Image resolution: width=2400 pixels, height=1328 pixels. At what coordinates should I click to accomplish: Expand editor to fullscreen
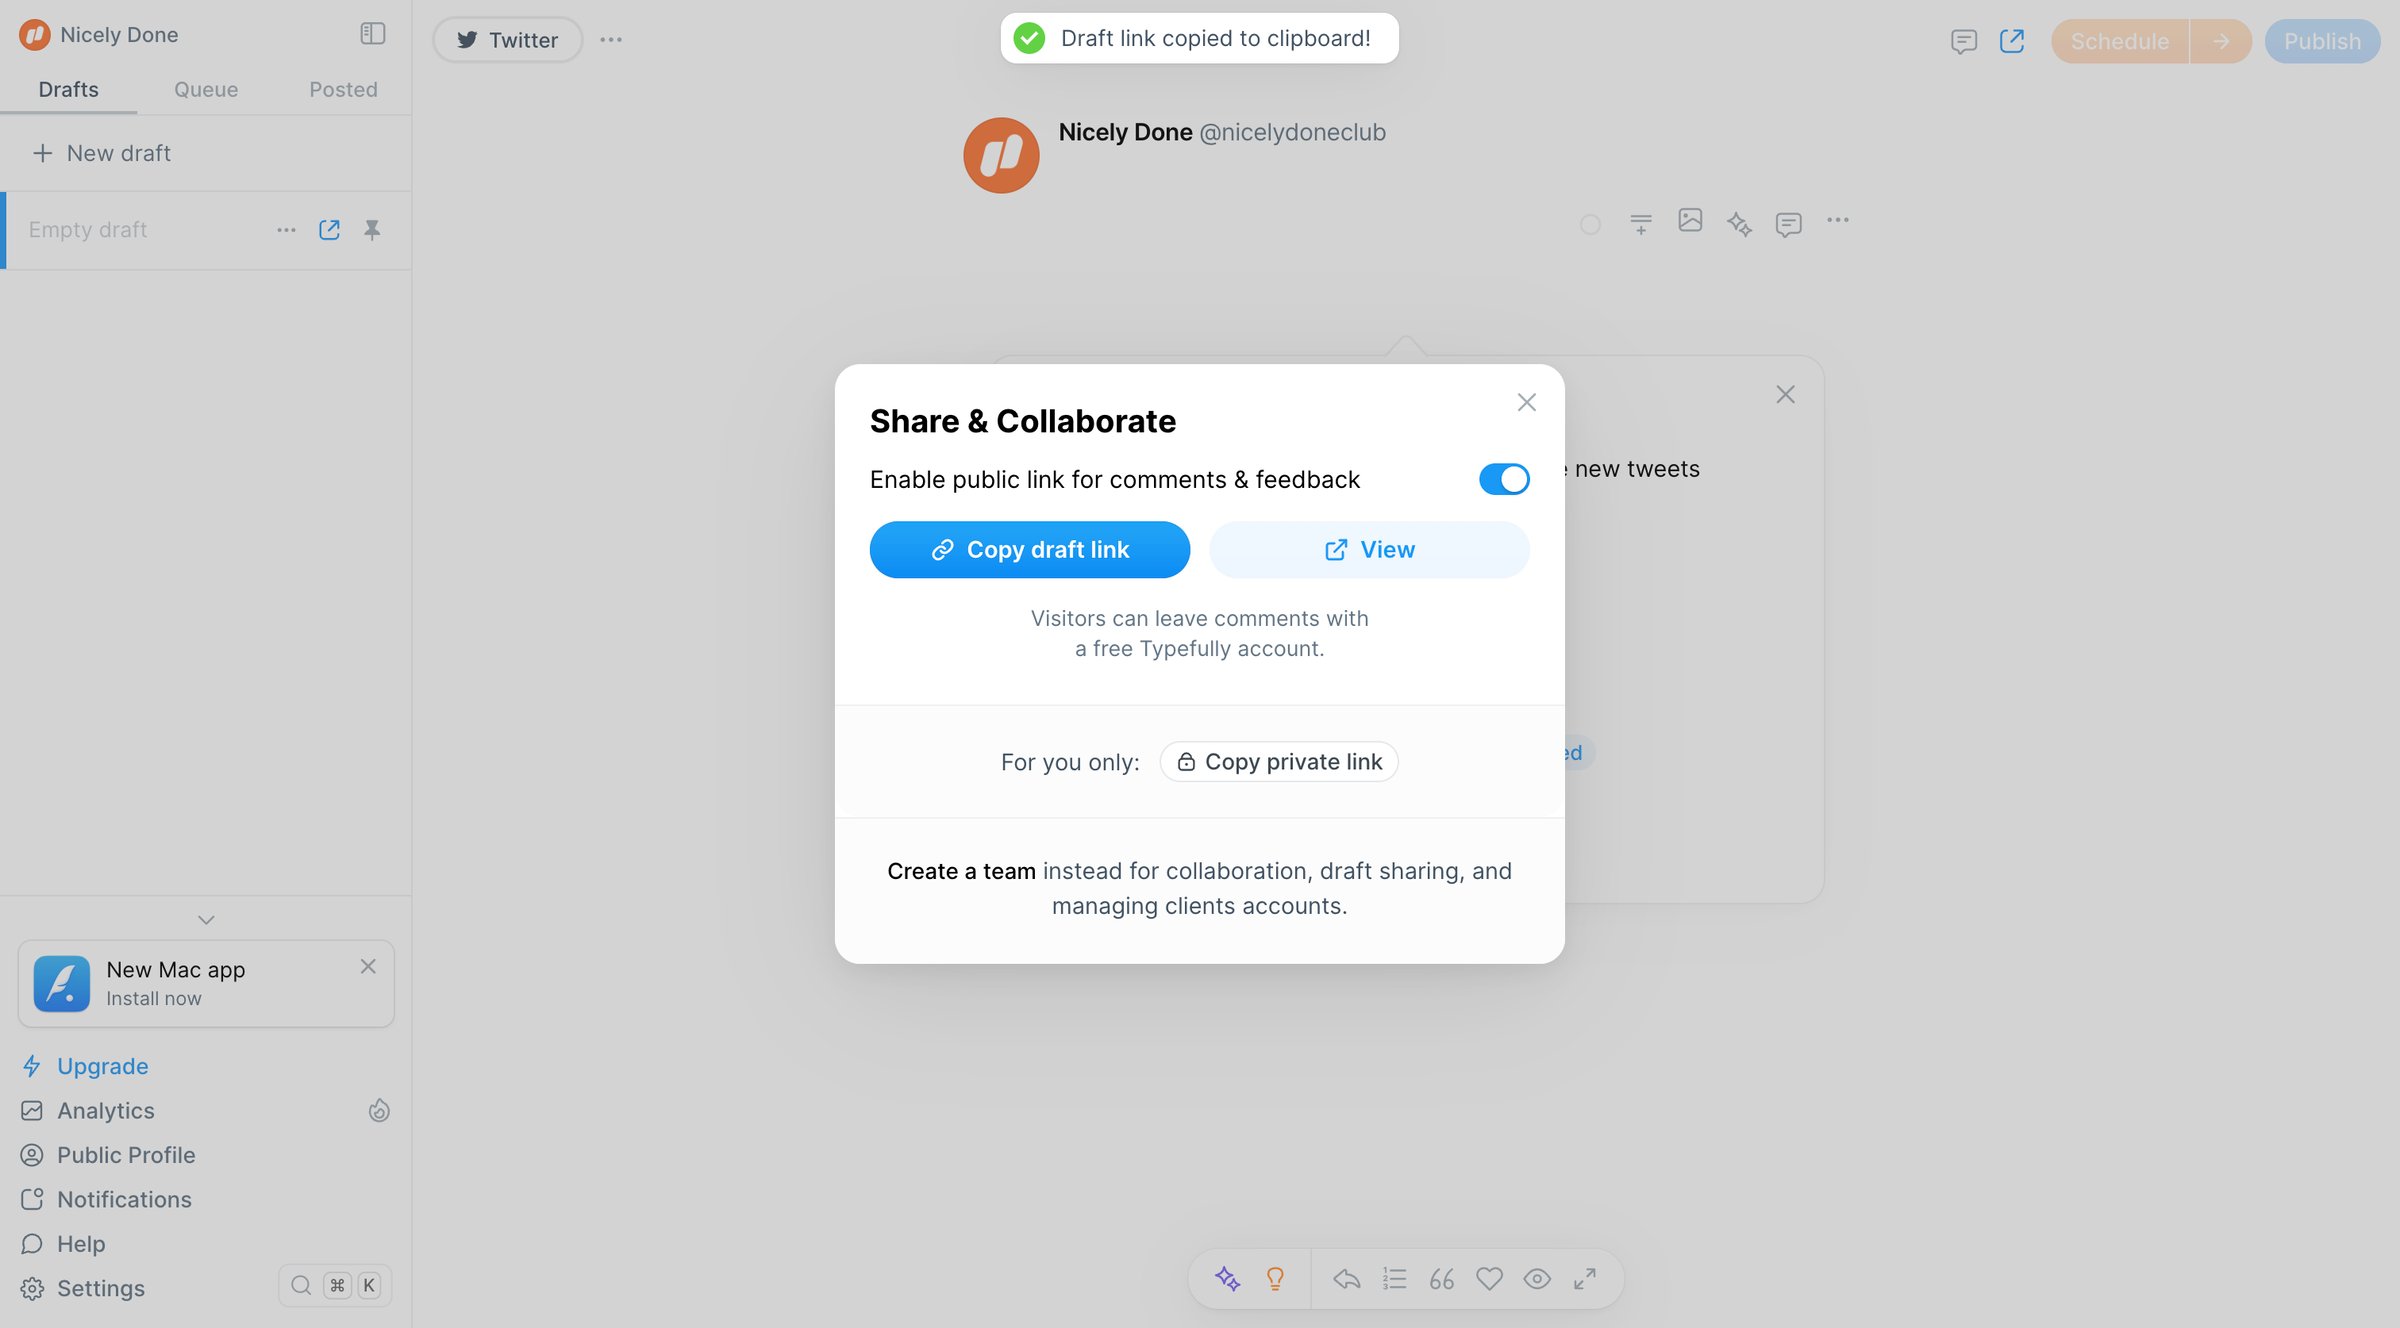(x=1585, y=1278)
